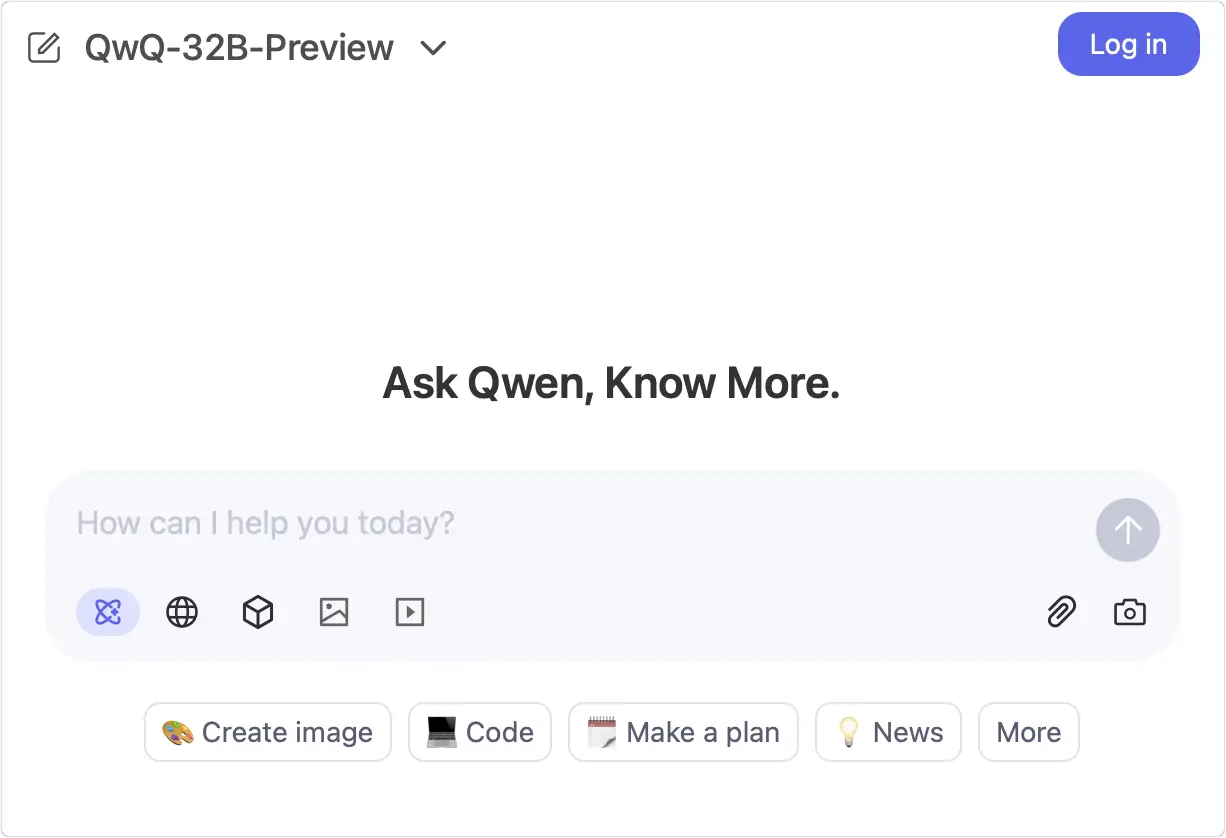Select the Create image suggestion
Viewport: 1226px width, 838px height.
[x=268, y=732]
